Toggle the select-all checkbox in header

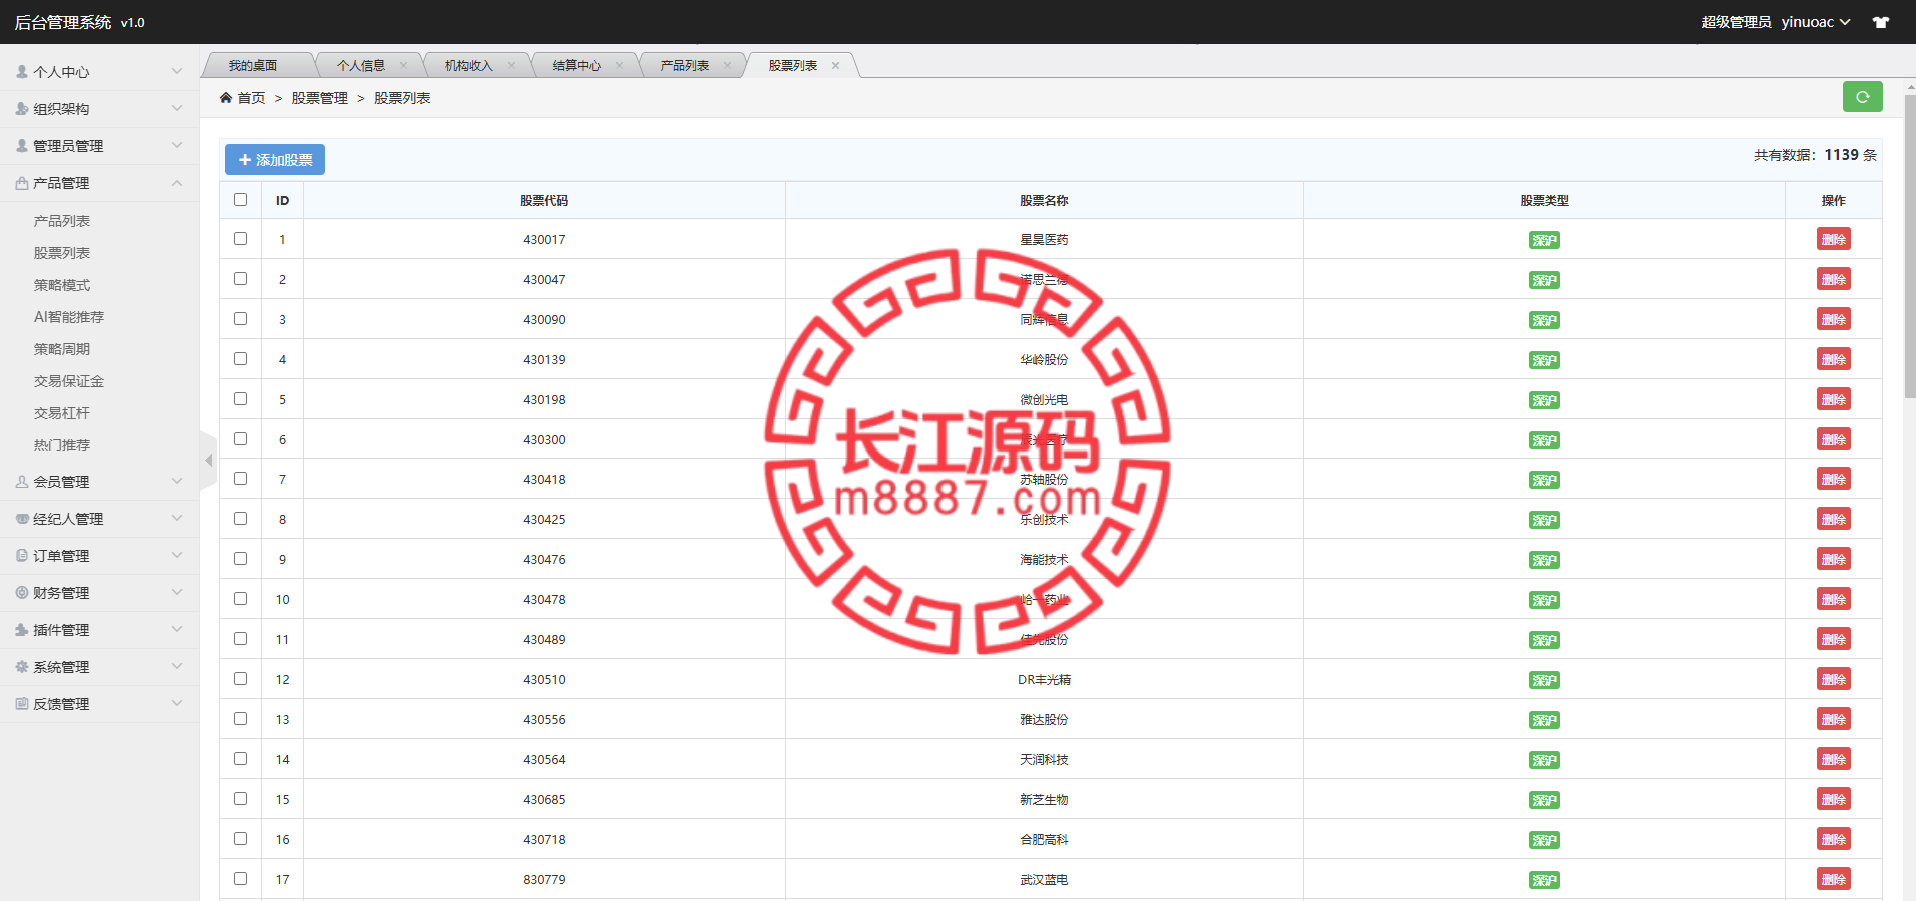(x=240, y=199)
